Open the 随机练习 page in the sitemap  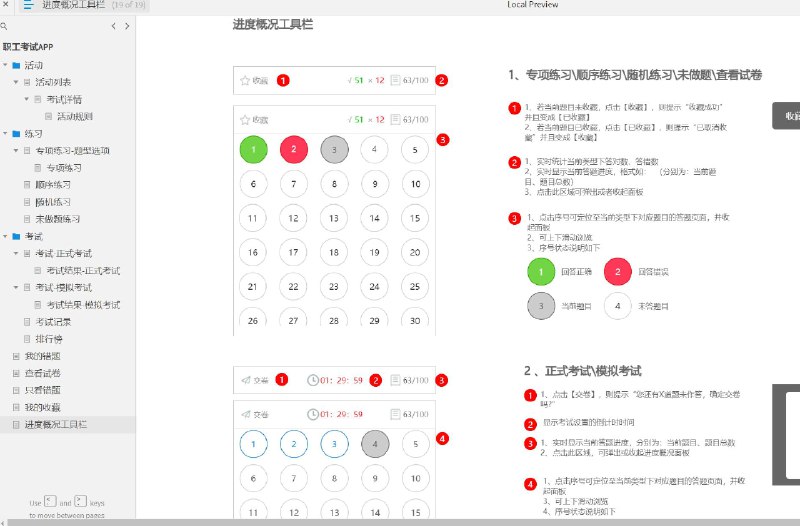[x=53, y=202]
